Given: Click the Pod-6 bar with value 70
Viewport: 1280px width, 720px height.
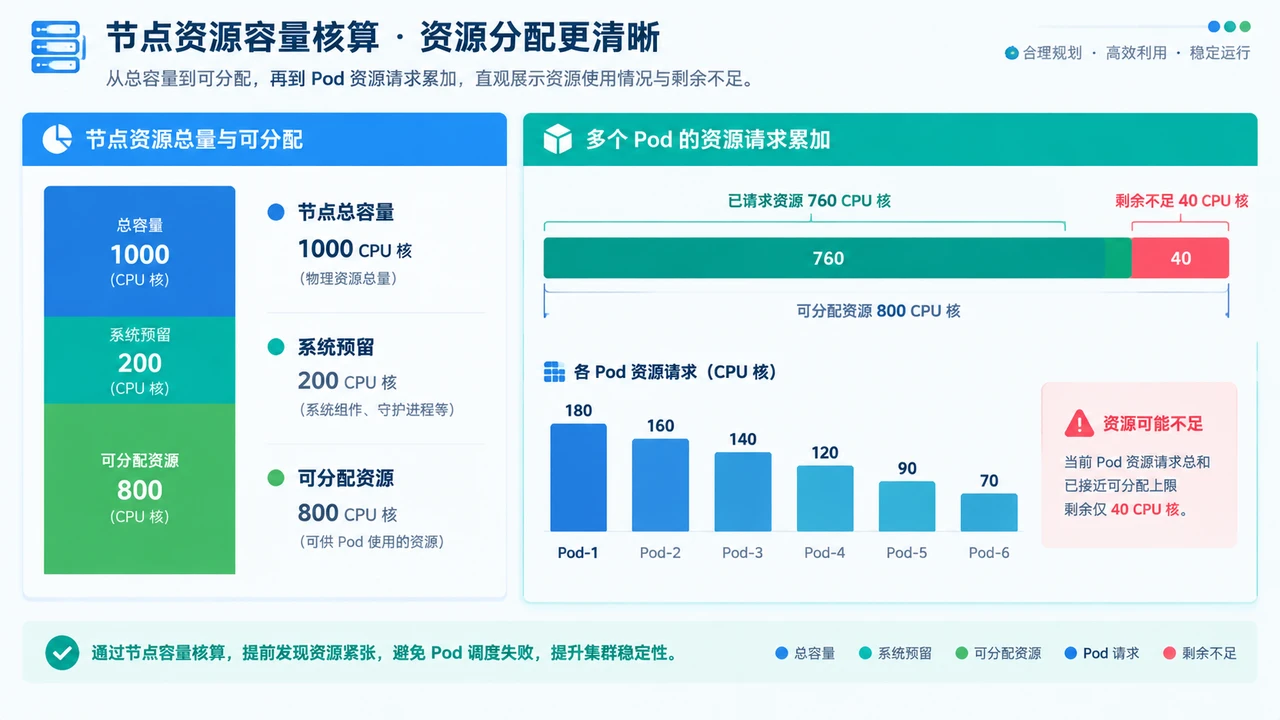Looking at the screenshot, I should [x=989, y=512].
